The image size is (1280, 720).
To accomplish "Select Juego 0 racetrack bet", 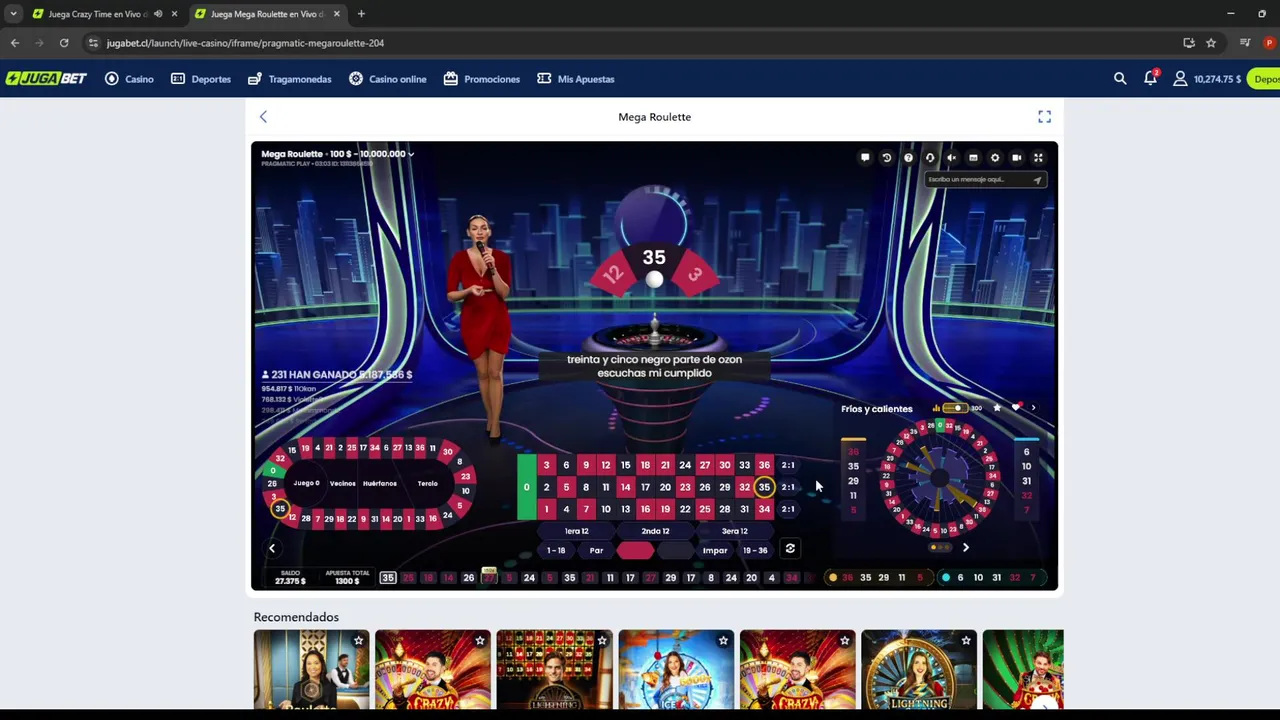I will (307, 483).
